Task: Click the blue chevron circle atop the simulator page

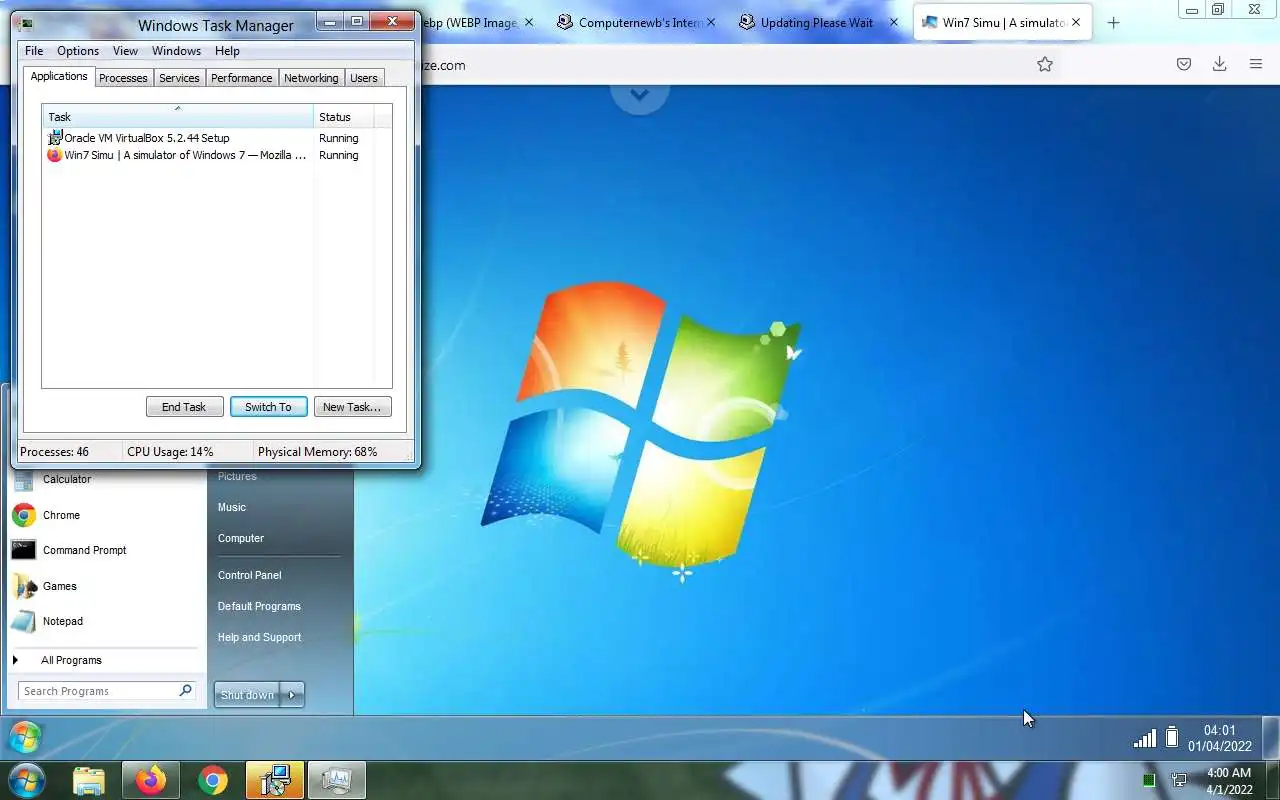Action: [640, 96]
